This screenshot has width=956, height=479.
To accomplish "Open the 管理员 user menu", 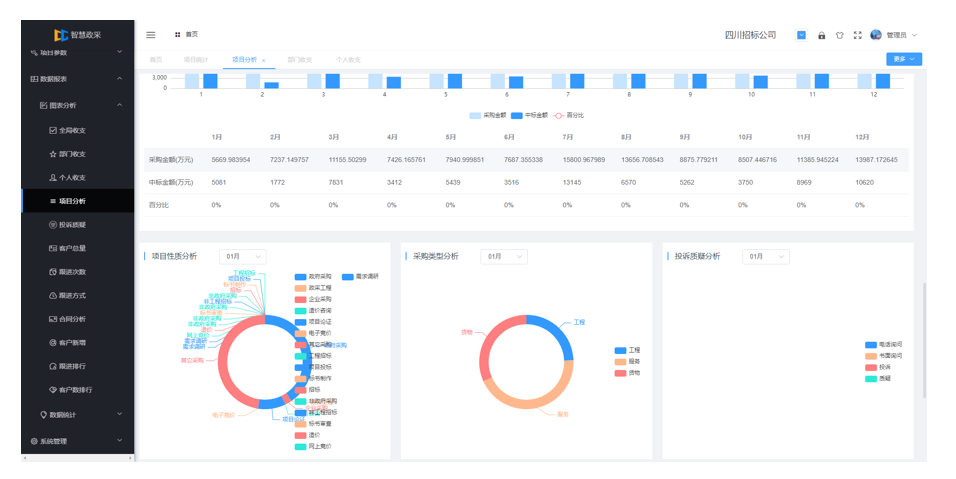I will click(894, 35).
